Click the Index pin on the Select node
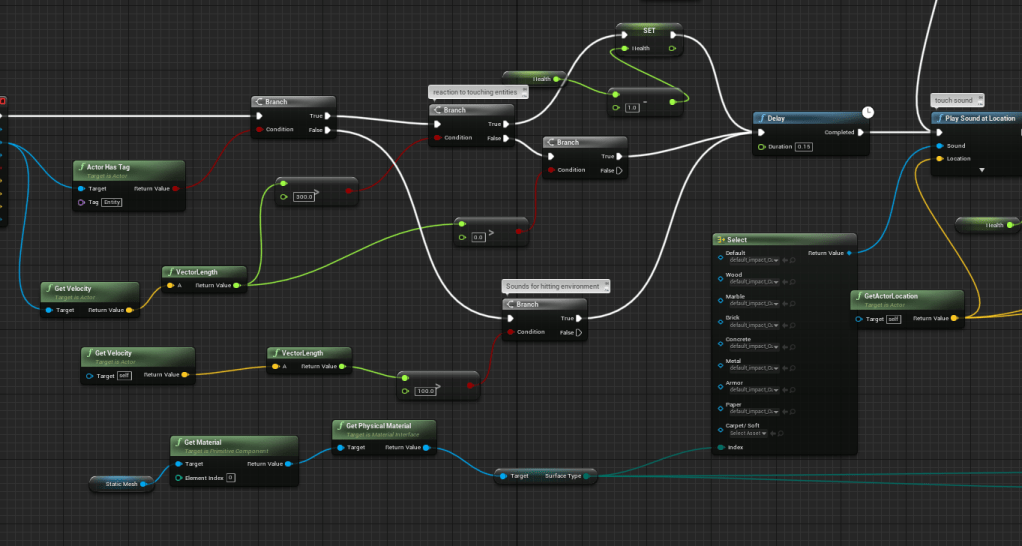1022x546 pixels. coord(720,447)
